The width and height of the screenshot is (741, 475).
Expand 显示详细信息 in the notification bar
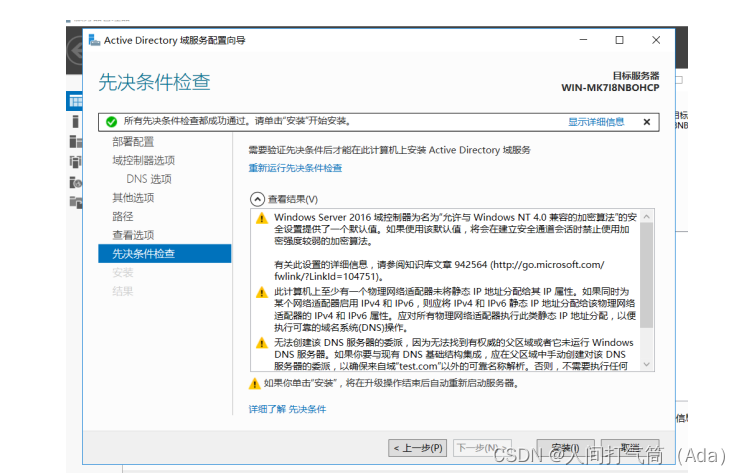click(x=596, y=122)
